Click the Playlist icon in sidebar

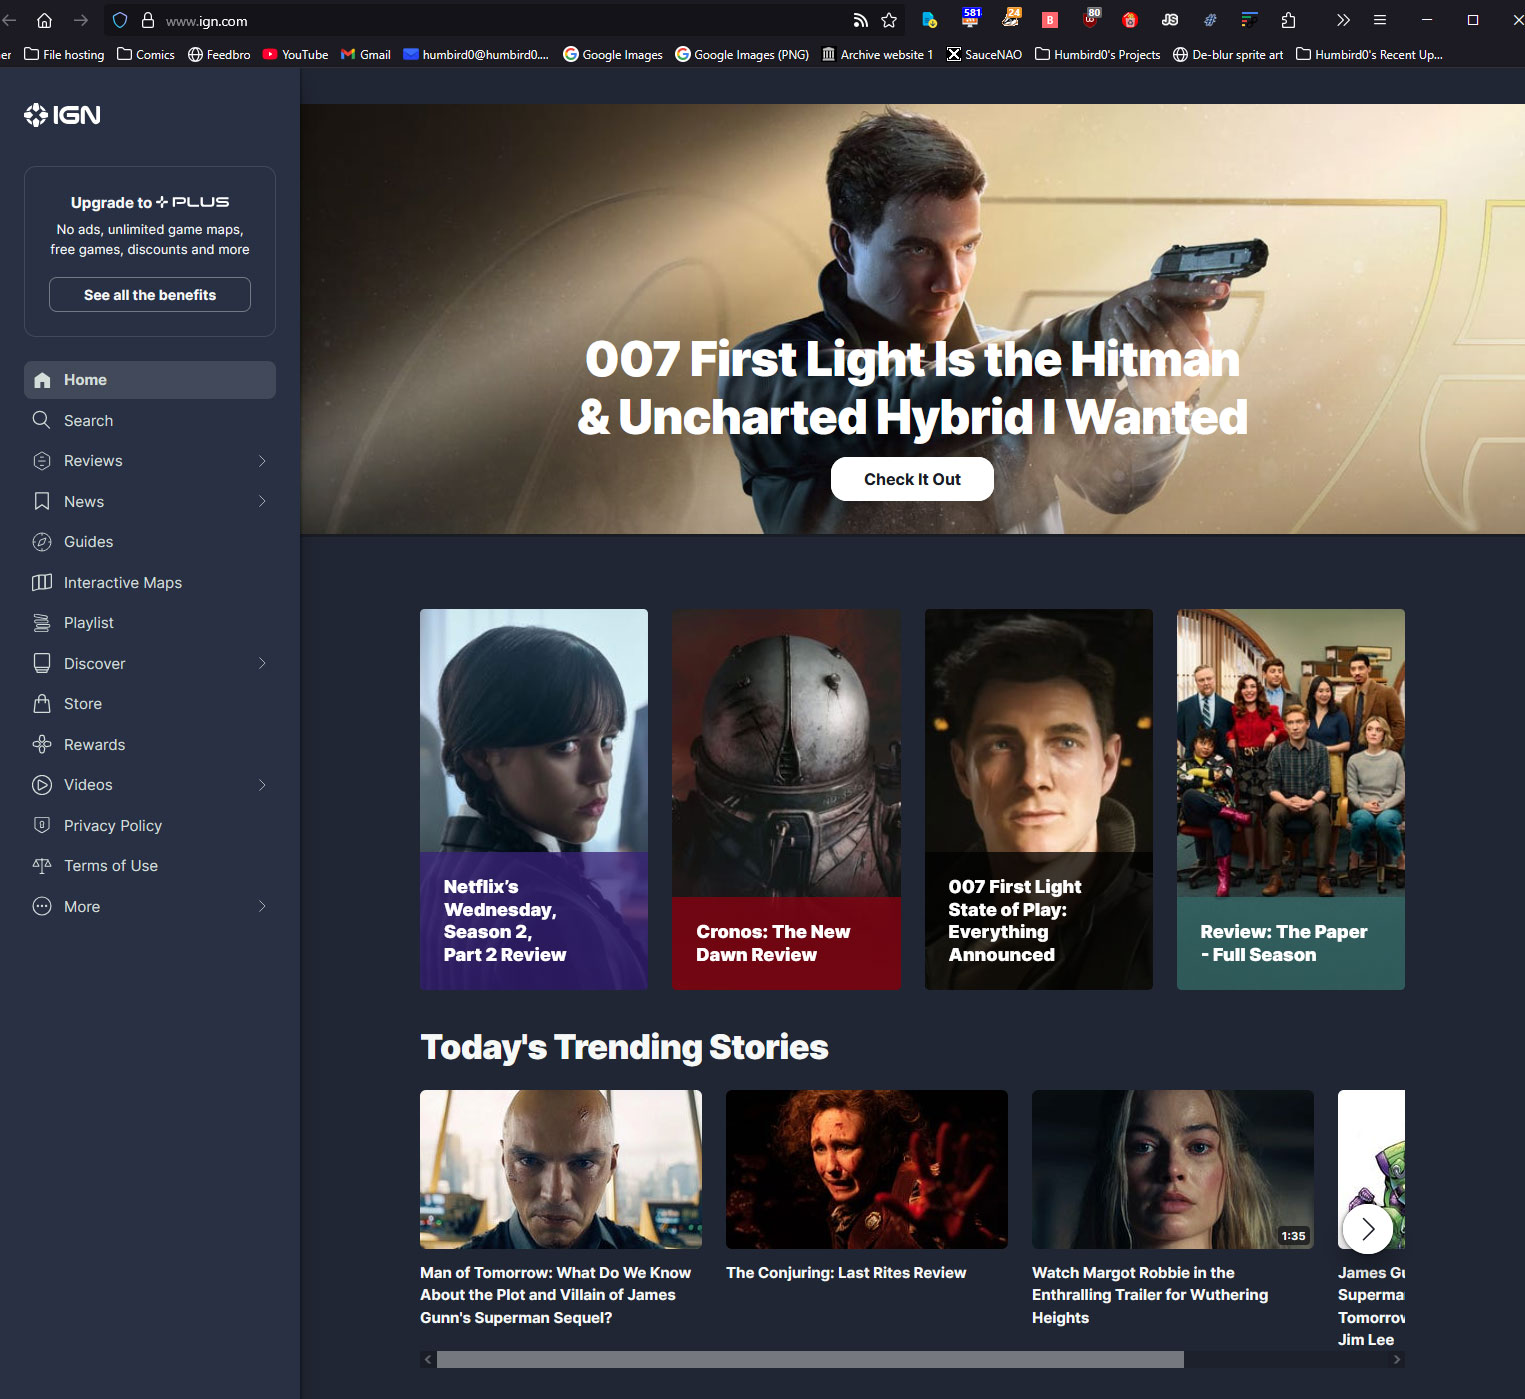[x=42, y=623]
